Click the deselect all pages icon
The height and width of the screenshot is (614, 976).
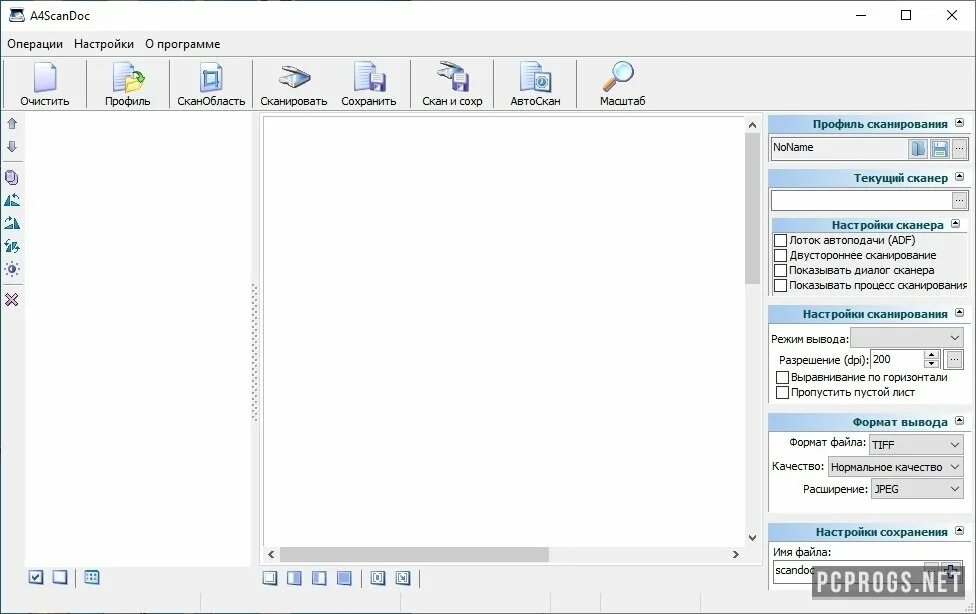[x=60, y=577]
